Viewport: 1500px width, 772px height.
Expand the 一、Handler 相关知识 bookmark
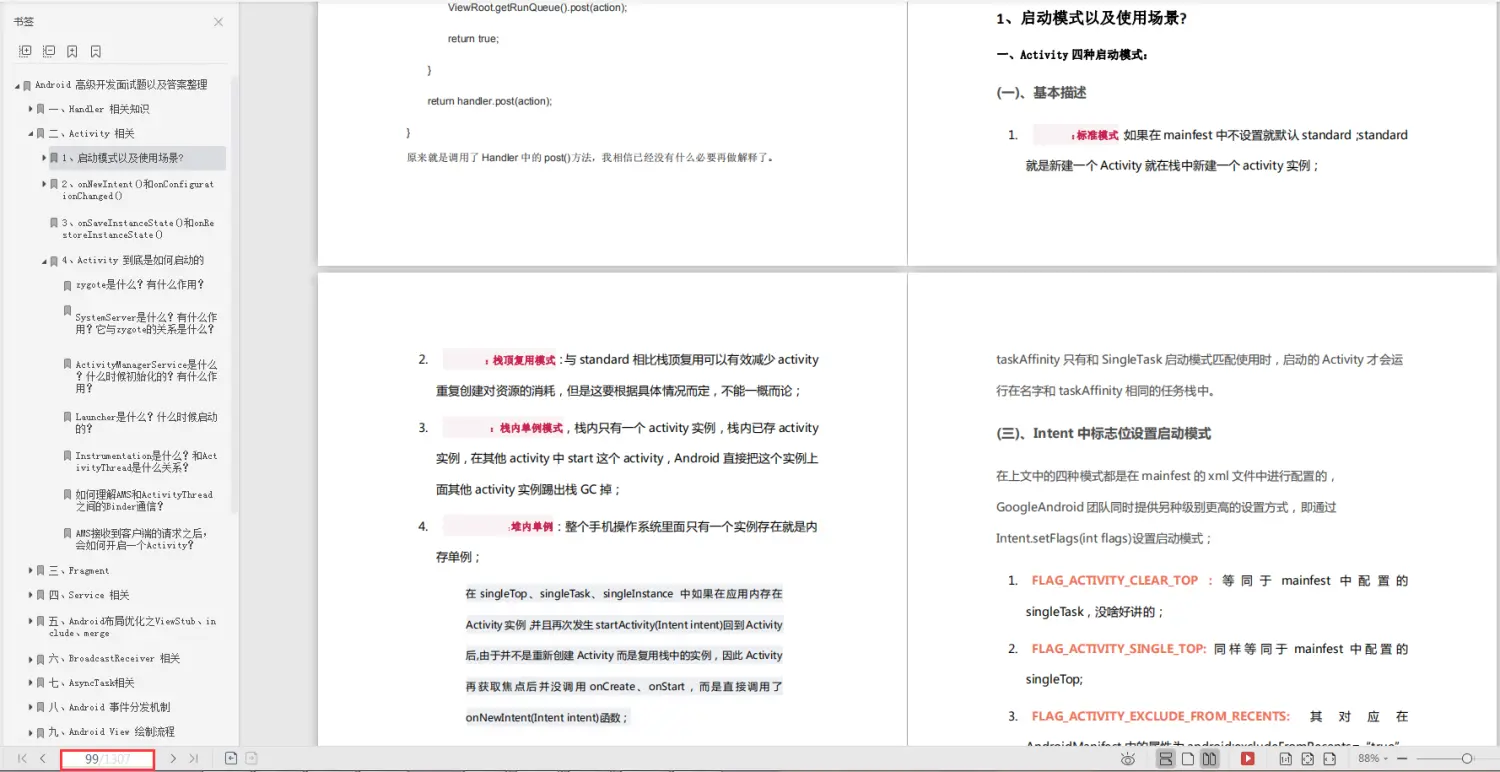click(x=31, y=109)
